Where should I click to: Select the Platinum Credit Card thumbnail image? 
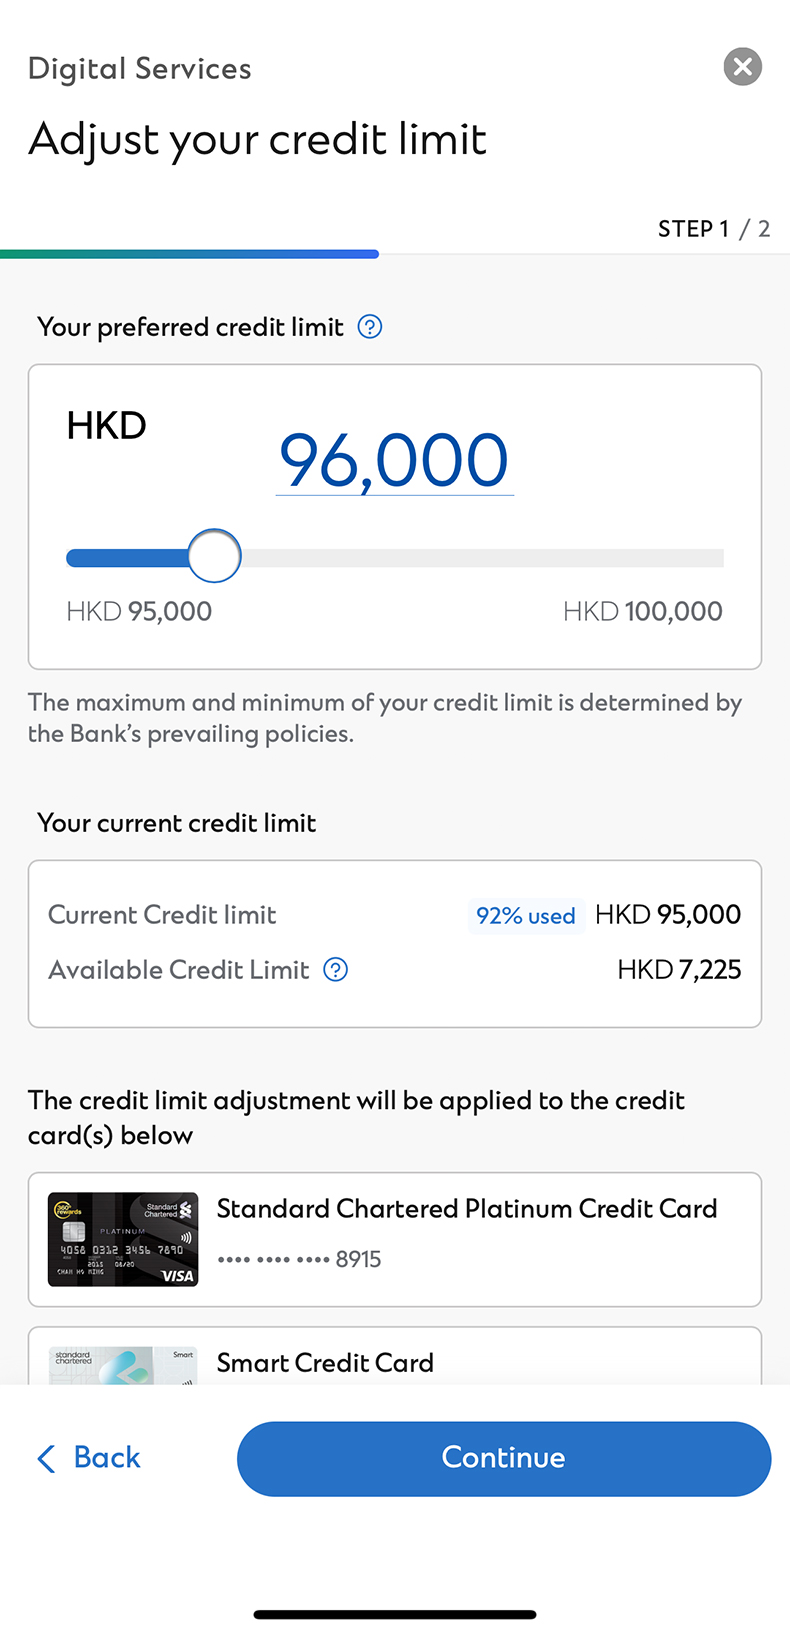[122, 1238]
